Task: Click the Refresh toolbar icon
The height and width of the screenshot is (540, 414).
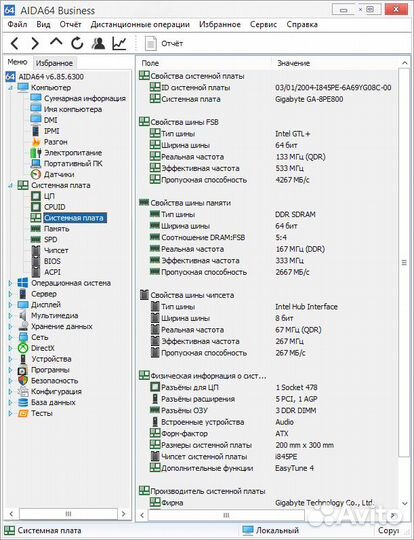Action: (77, 43)
